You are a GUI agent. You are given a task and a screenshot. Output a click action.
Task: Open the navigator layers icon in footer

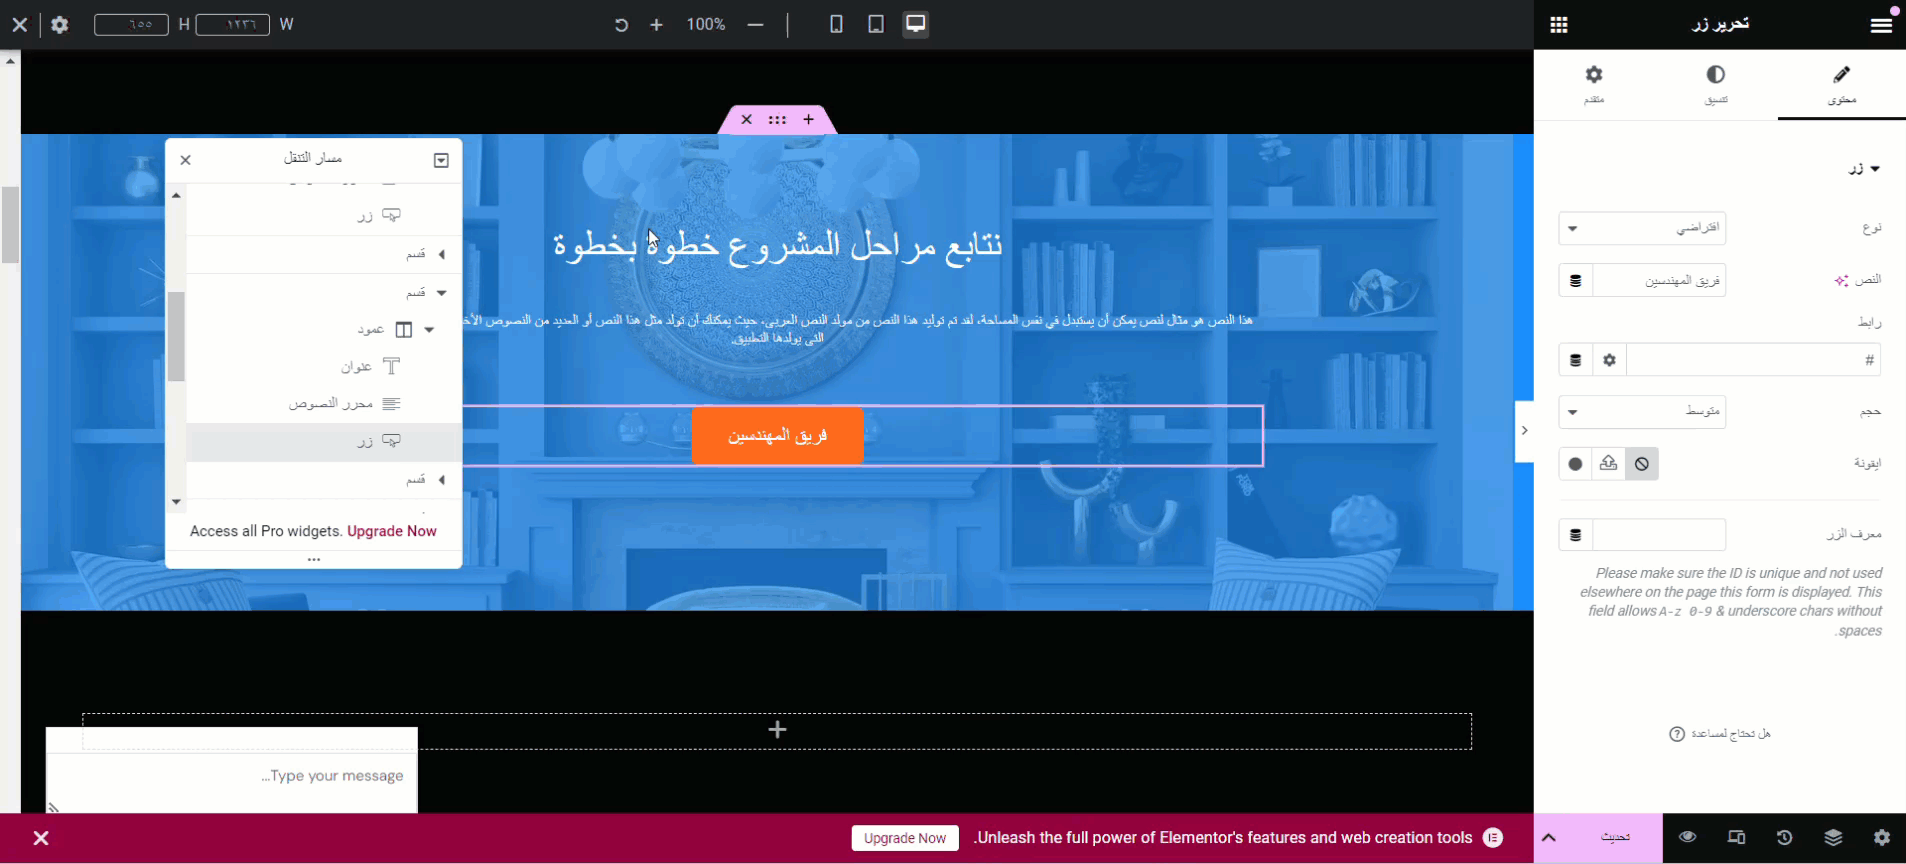pos(1833,838)
